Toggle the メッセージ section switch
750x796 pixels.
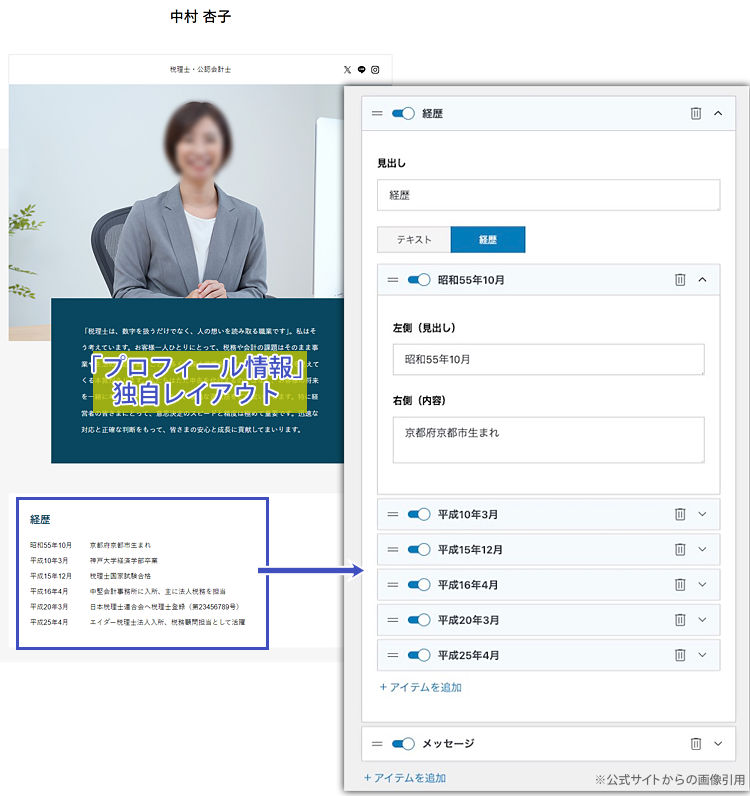pyautogui.click(x=403, y=744)
